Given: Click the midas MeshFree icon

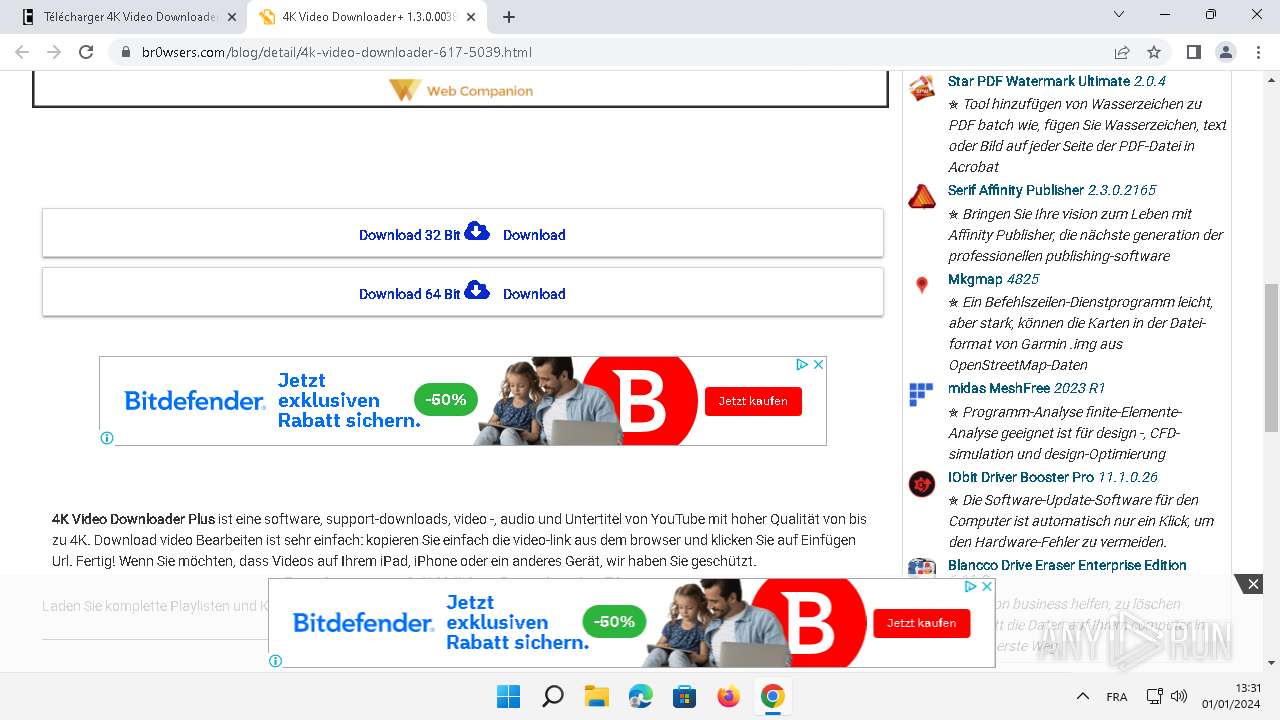Looking at the screenshot, I should (x=921, y=395).
